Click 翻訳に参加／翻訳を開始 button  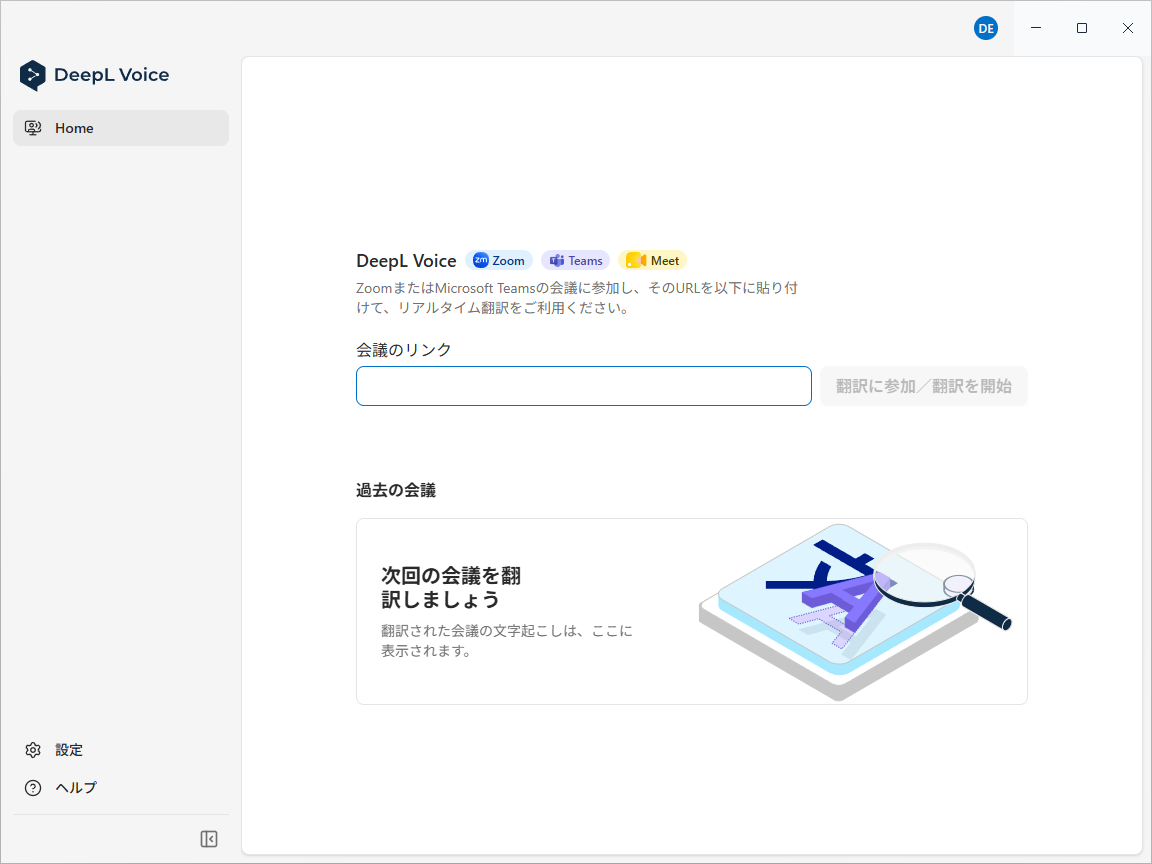924,386
